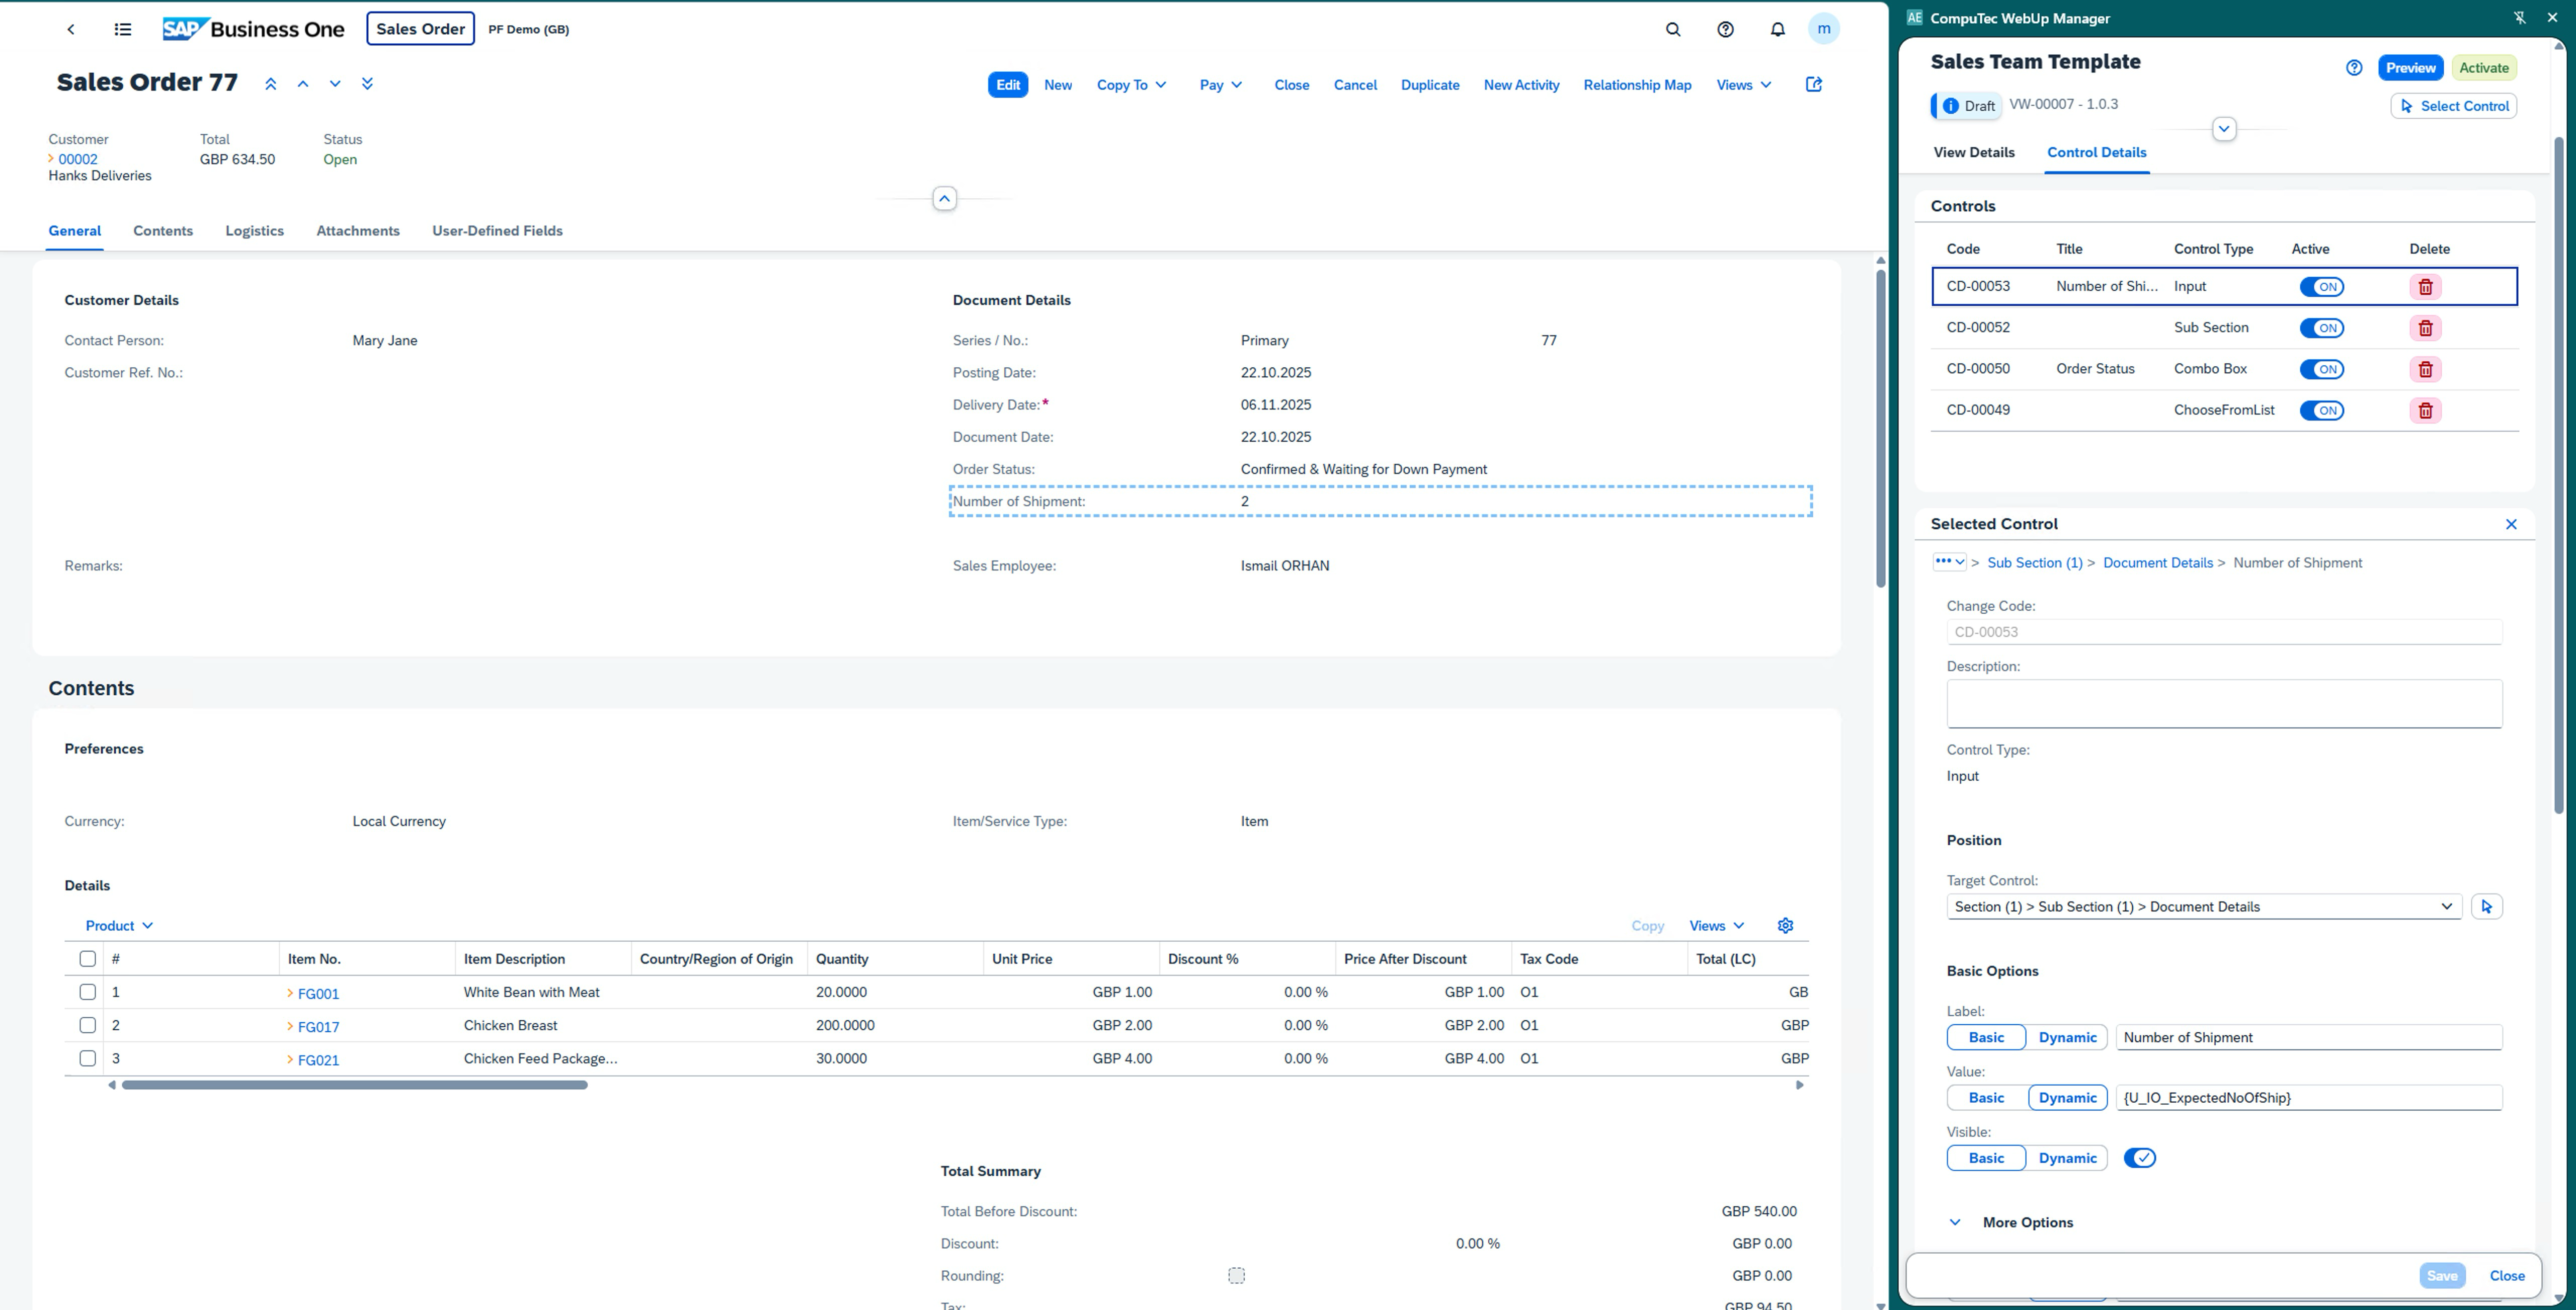Image resolution: width=2576 pixels, height=1310 pixels.
Task: Click the help question mark icon in SAP header
Action: tap(1725, 29)
